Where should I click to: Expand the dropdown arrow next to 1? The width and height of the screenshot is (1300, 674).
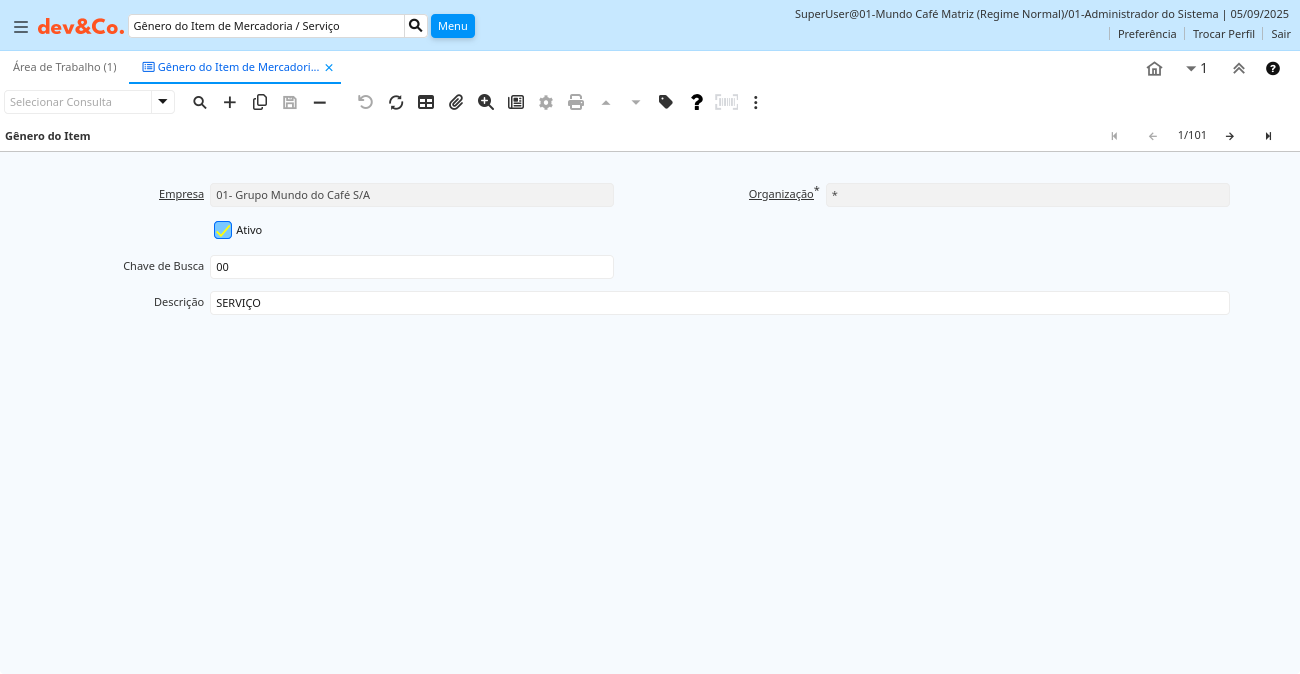[1191, 68]
